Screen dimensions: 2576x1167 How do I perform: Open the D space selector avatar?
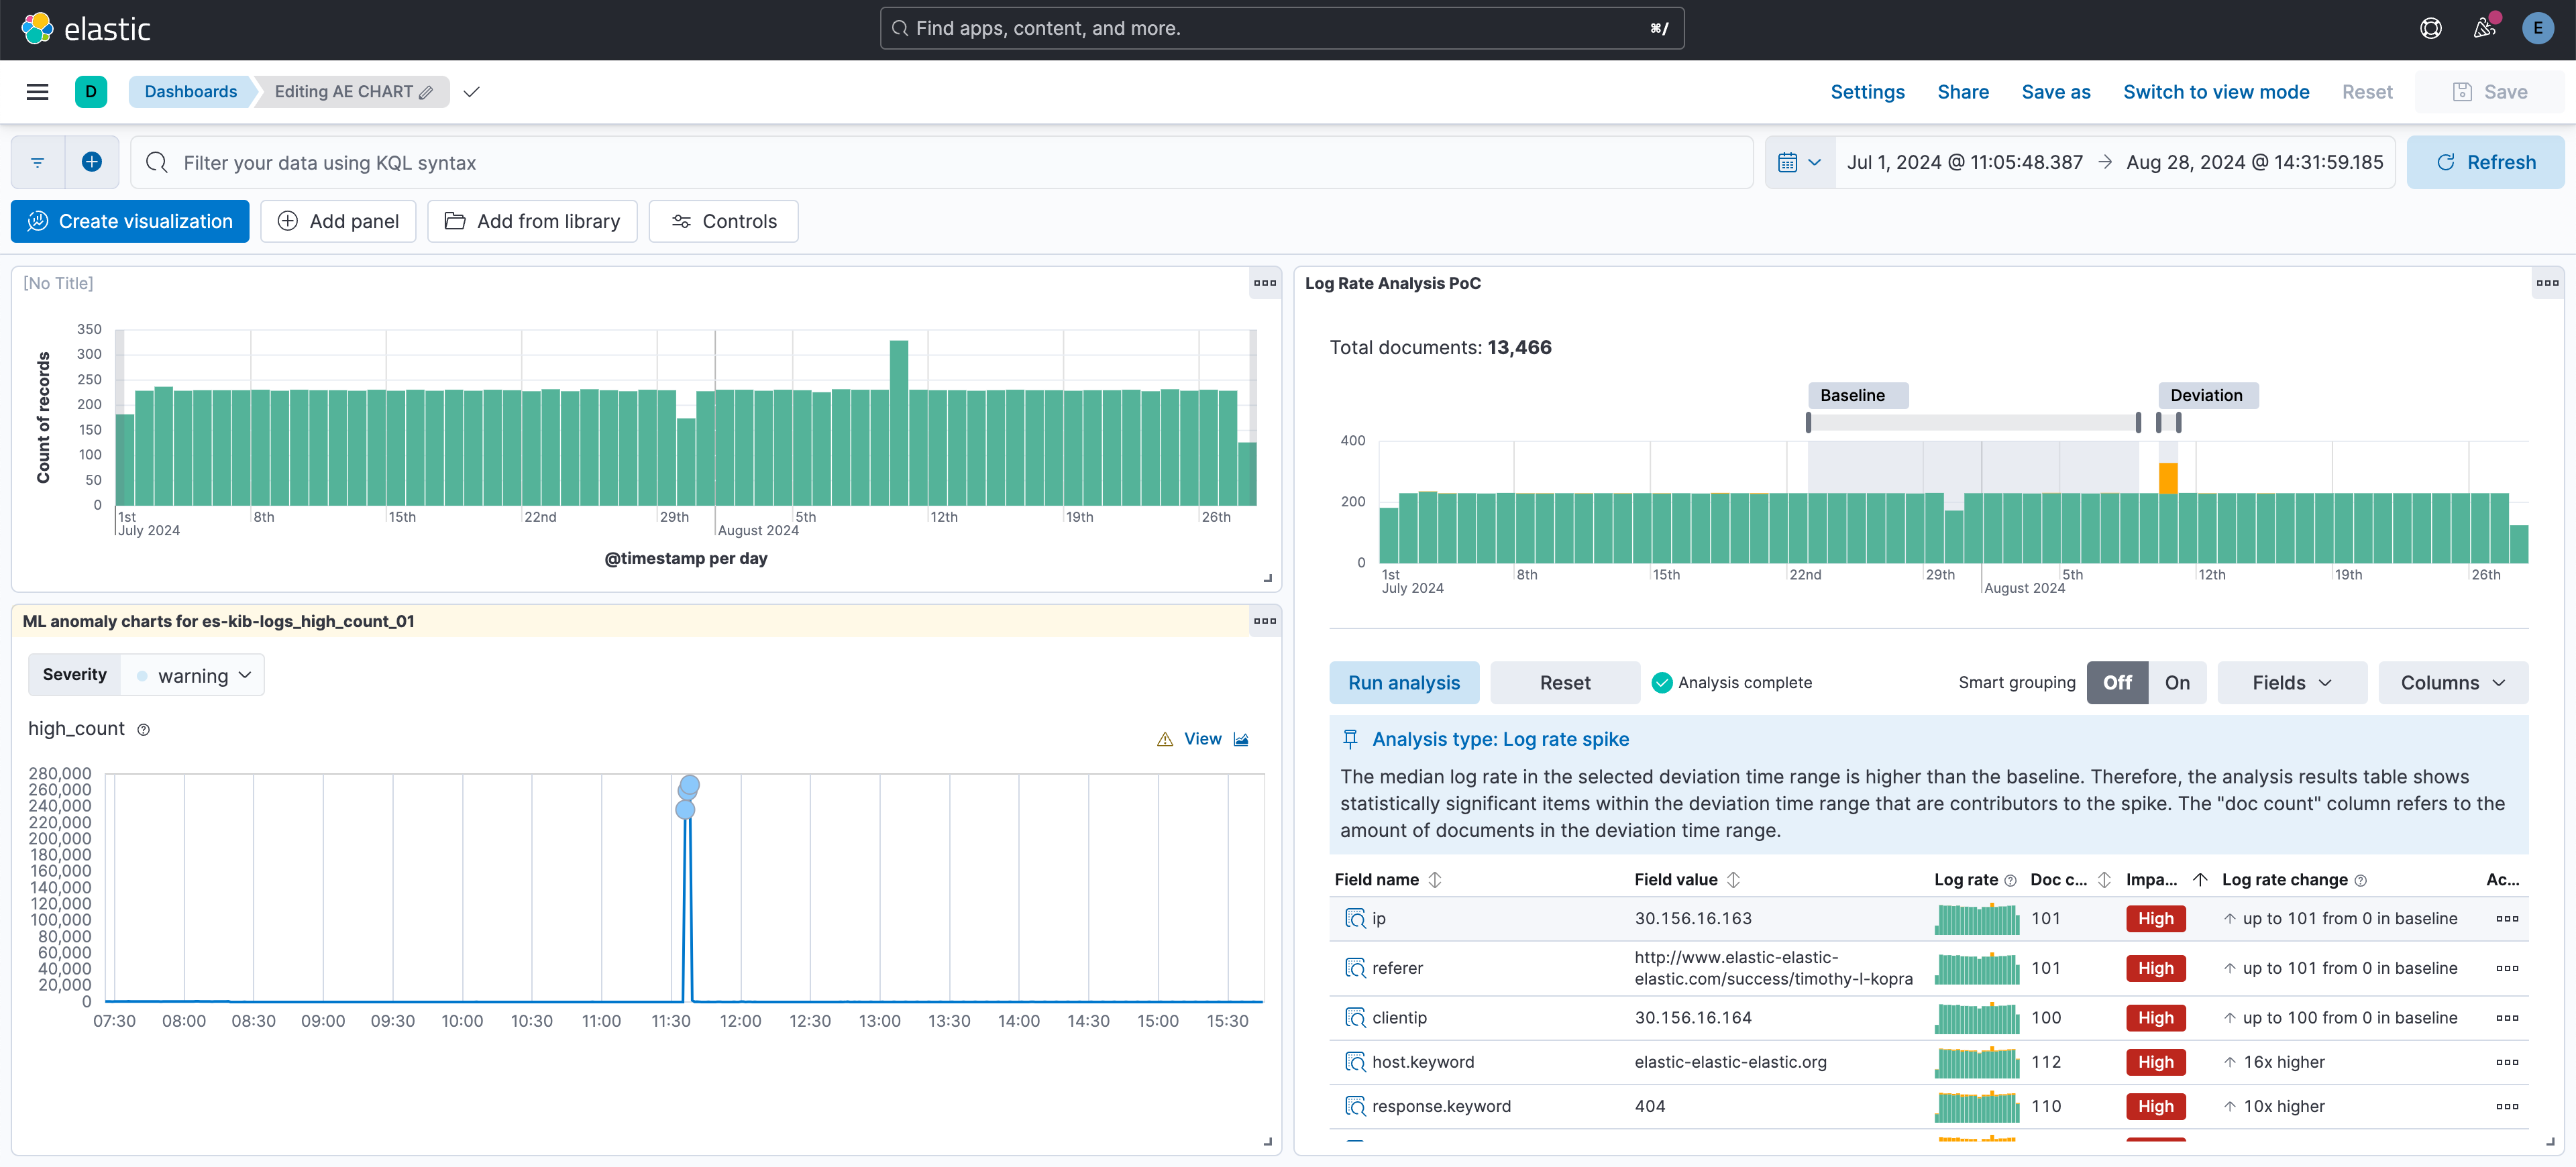pos(91,92)
